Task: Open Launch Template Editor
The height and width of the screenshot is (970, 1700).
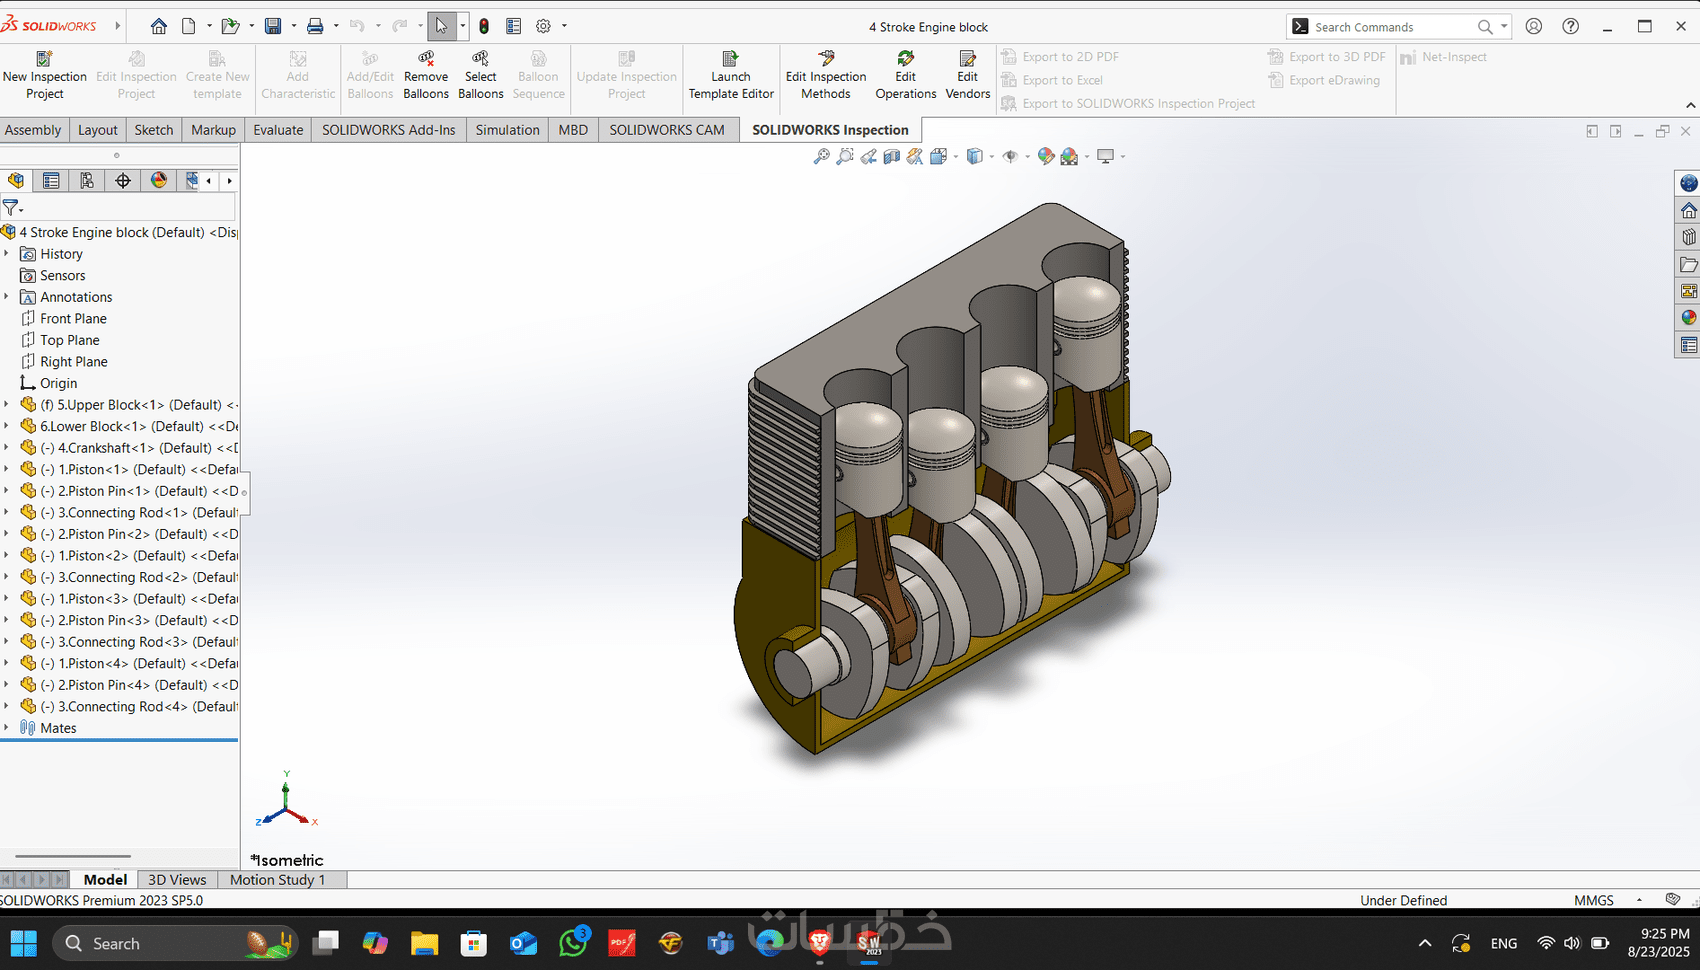Action: coord(731,75)
